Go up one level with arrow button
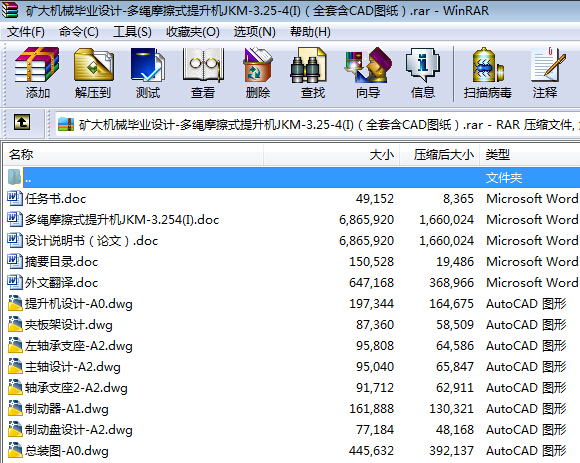Image resolution: width=580 pixels, height=463 pixels. [22, 122]
